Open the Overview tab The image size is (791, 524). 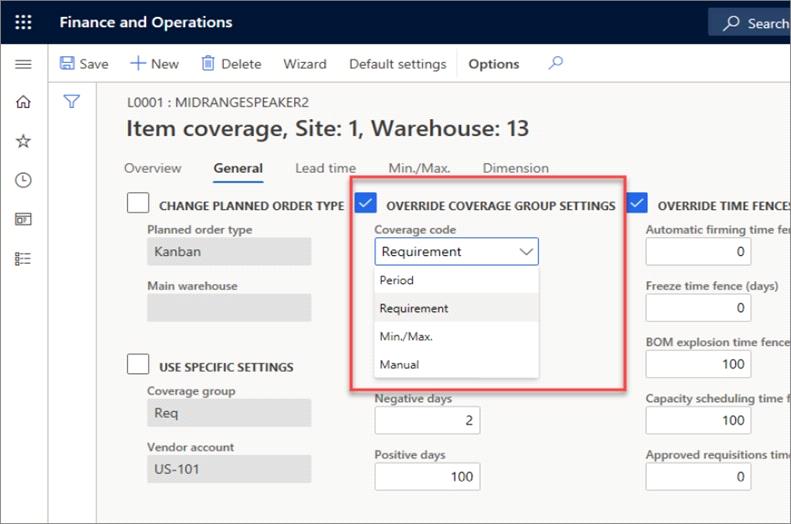pyautogui.click(x=152, y=168)
